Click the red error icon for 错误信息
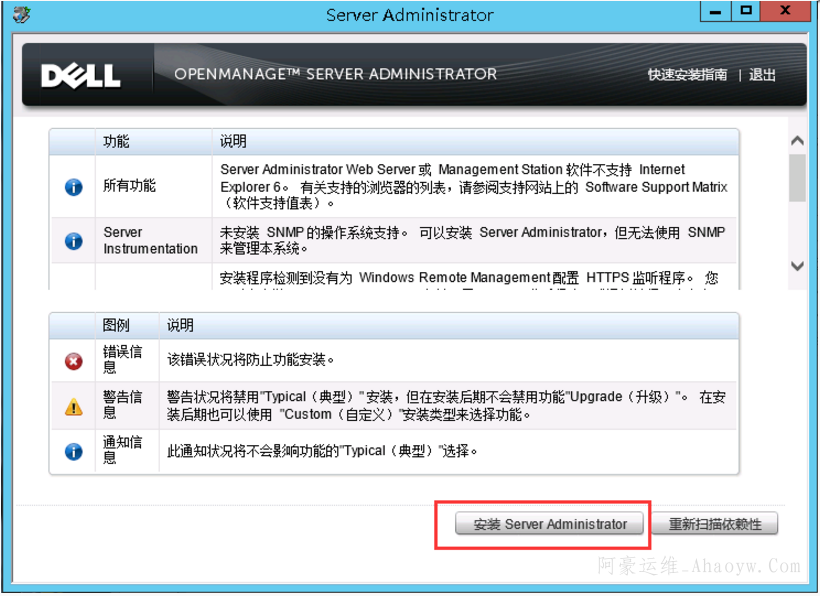The height and width of the screenshot is (596, 820). 74,361
